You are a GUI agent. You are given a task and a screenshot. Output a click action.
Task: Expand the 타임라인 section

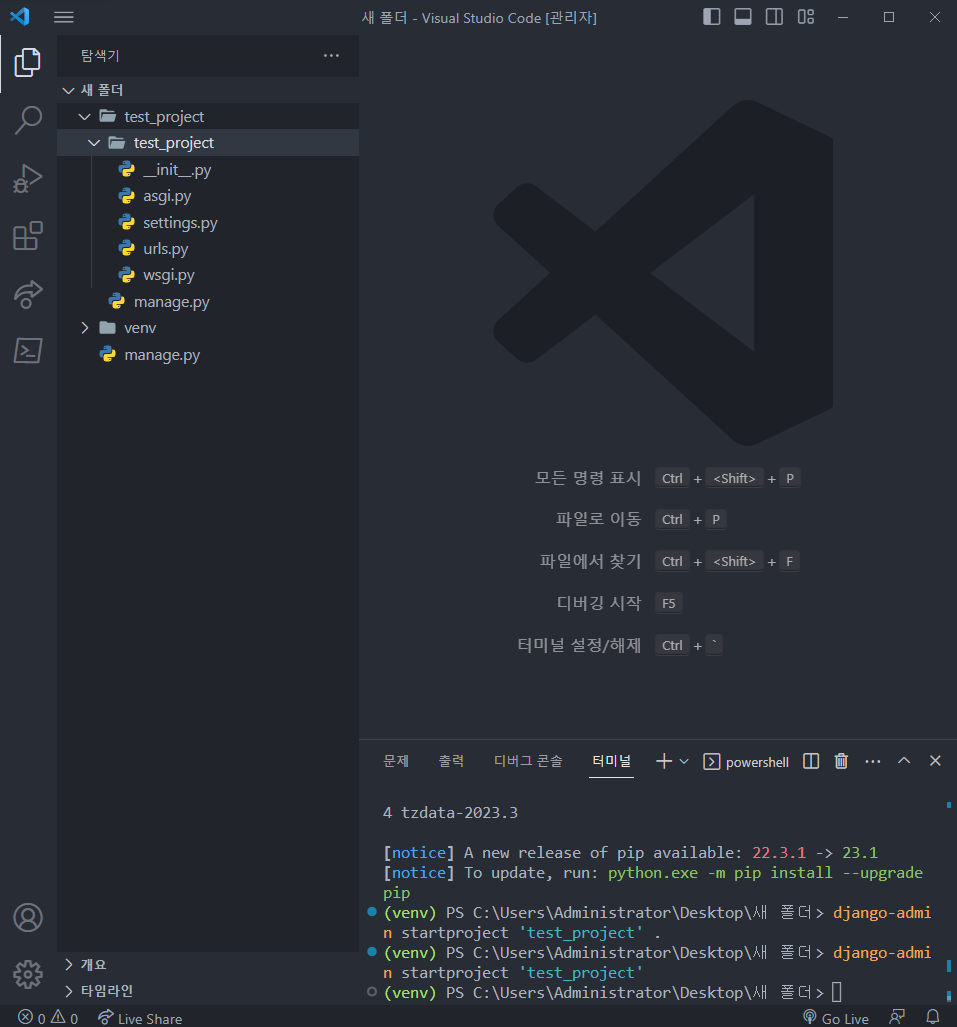coord(208,990)
